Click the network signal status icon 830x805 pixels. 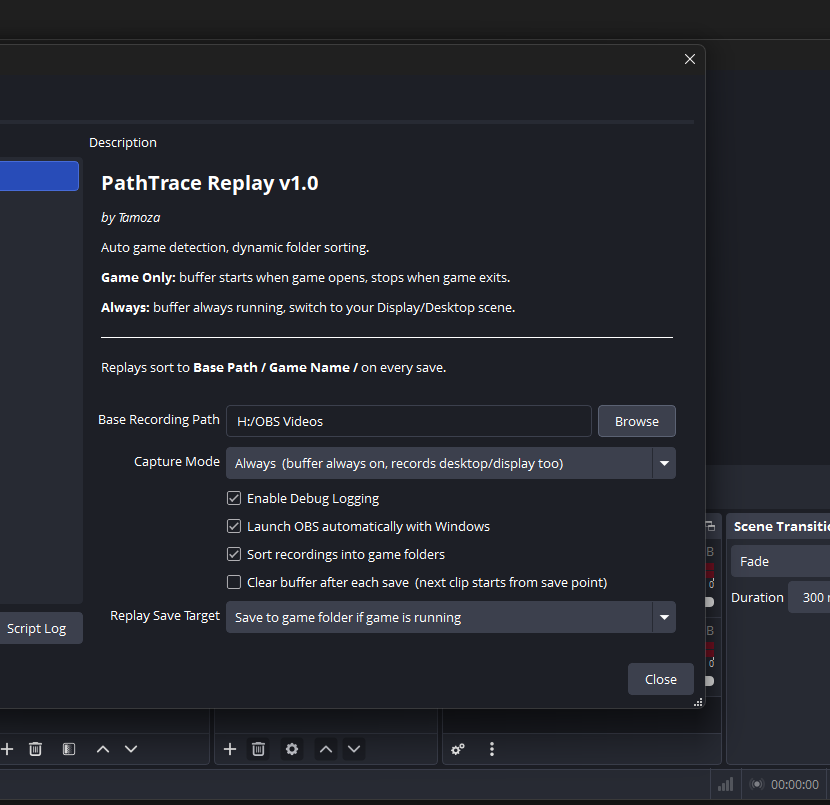(725, 784)
